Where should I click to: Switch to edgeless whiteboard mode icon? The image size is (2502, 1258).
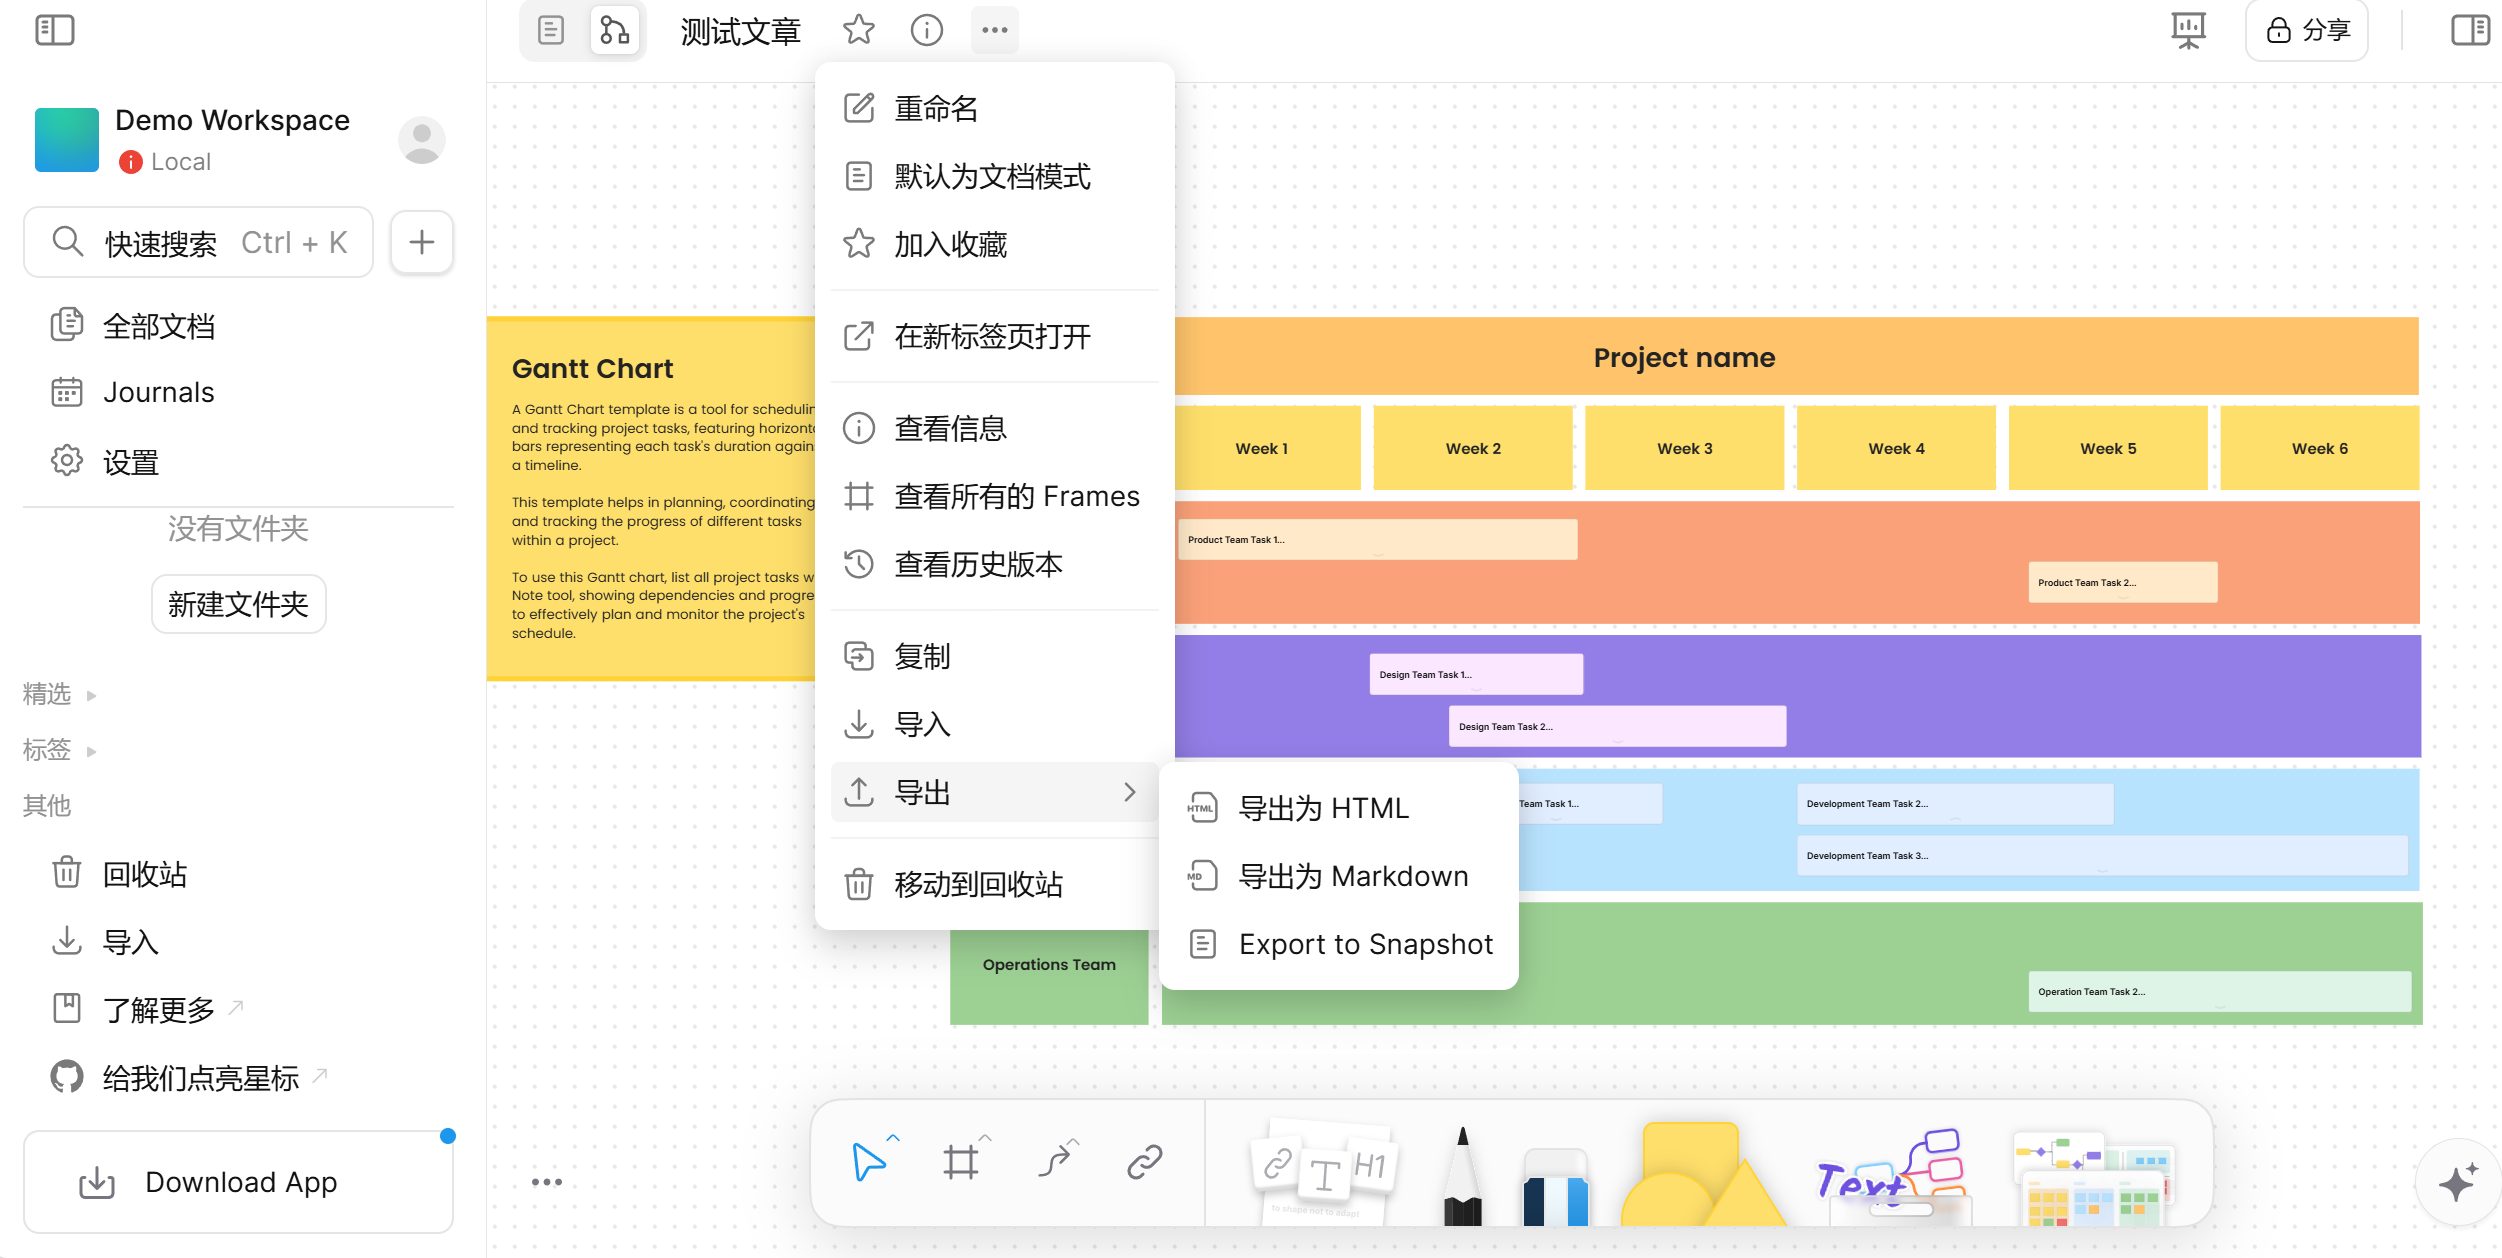(614, 30)
